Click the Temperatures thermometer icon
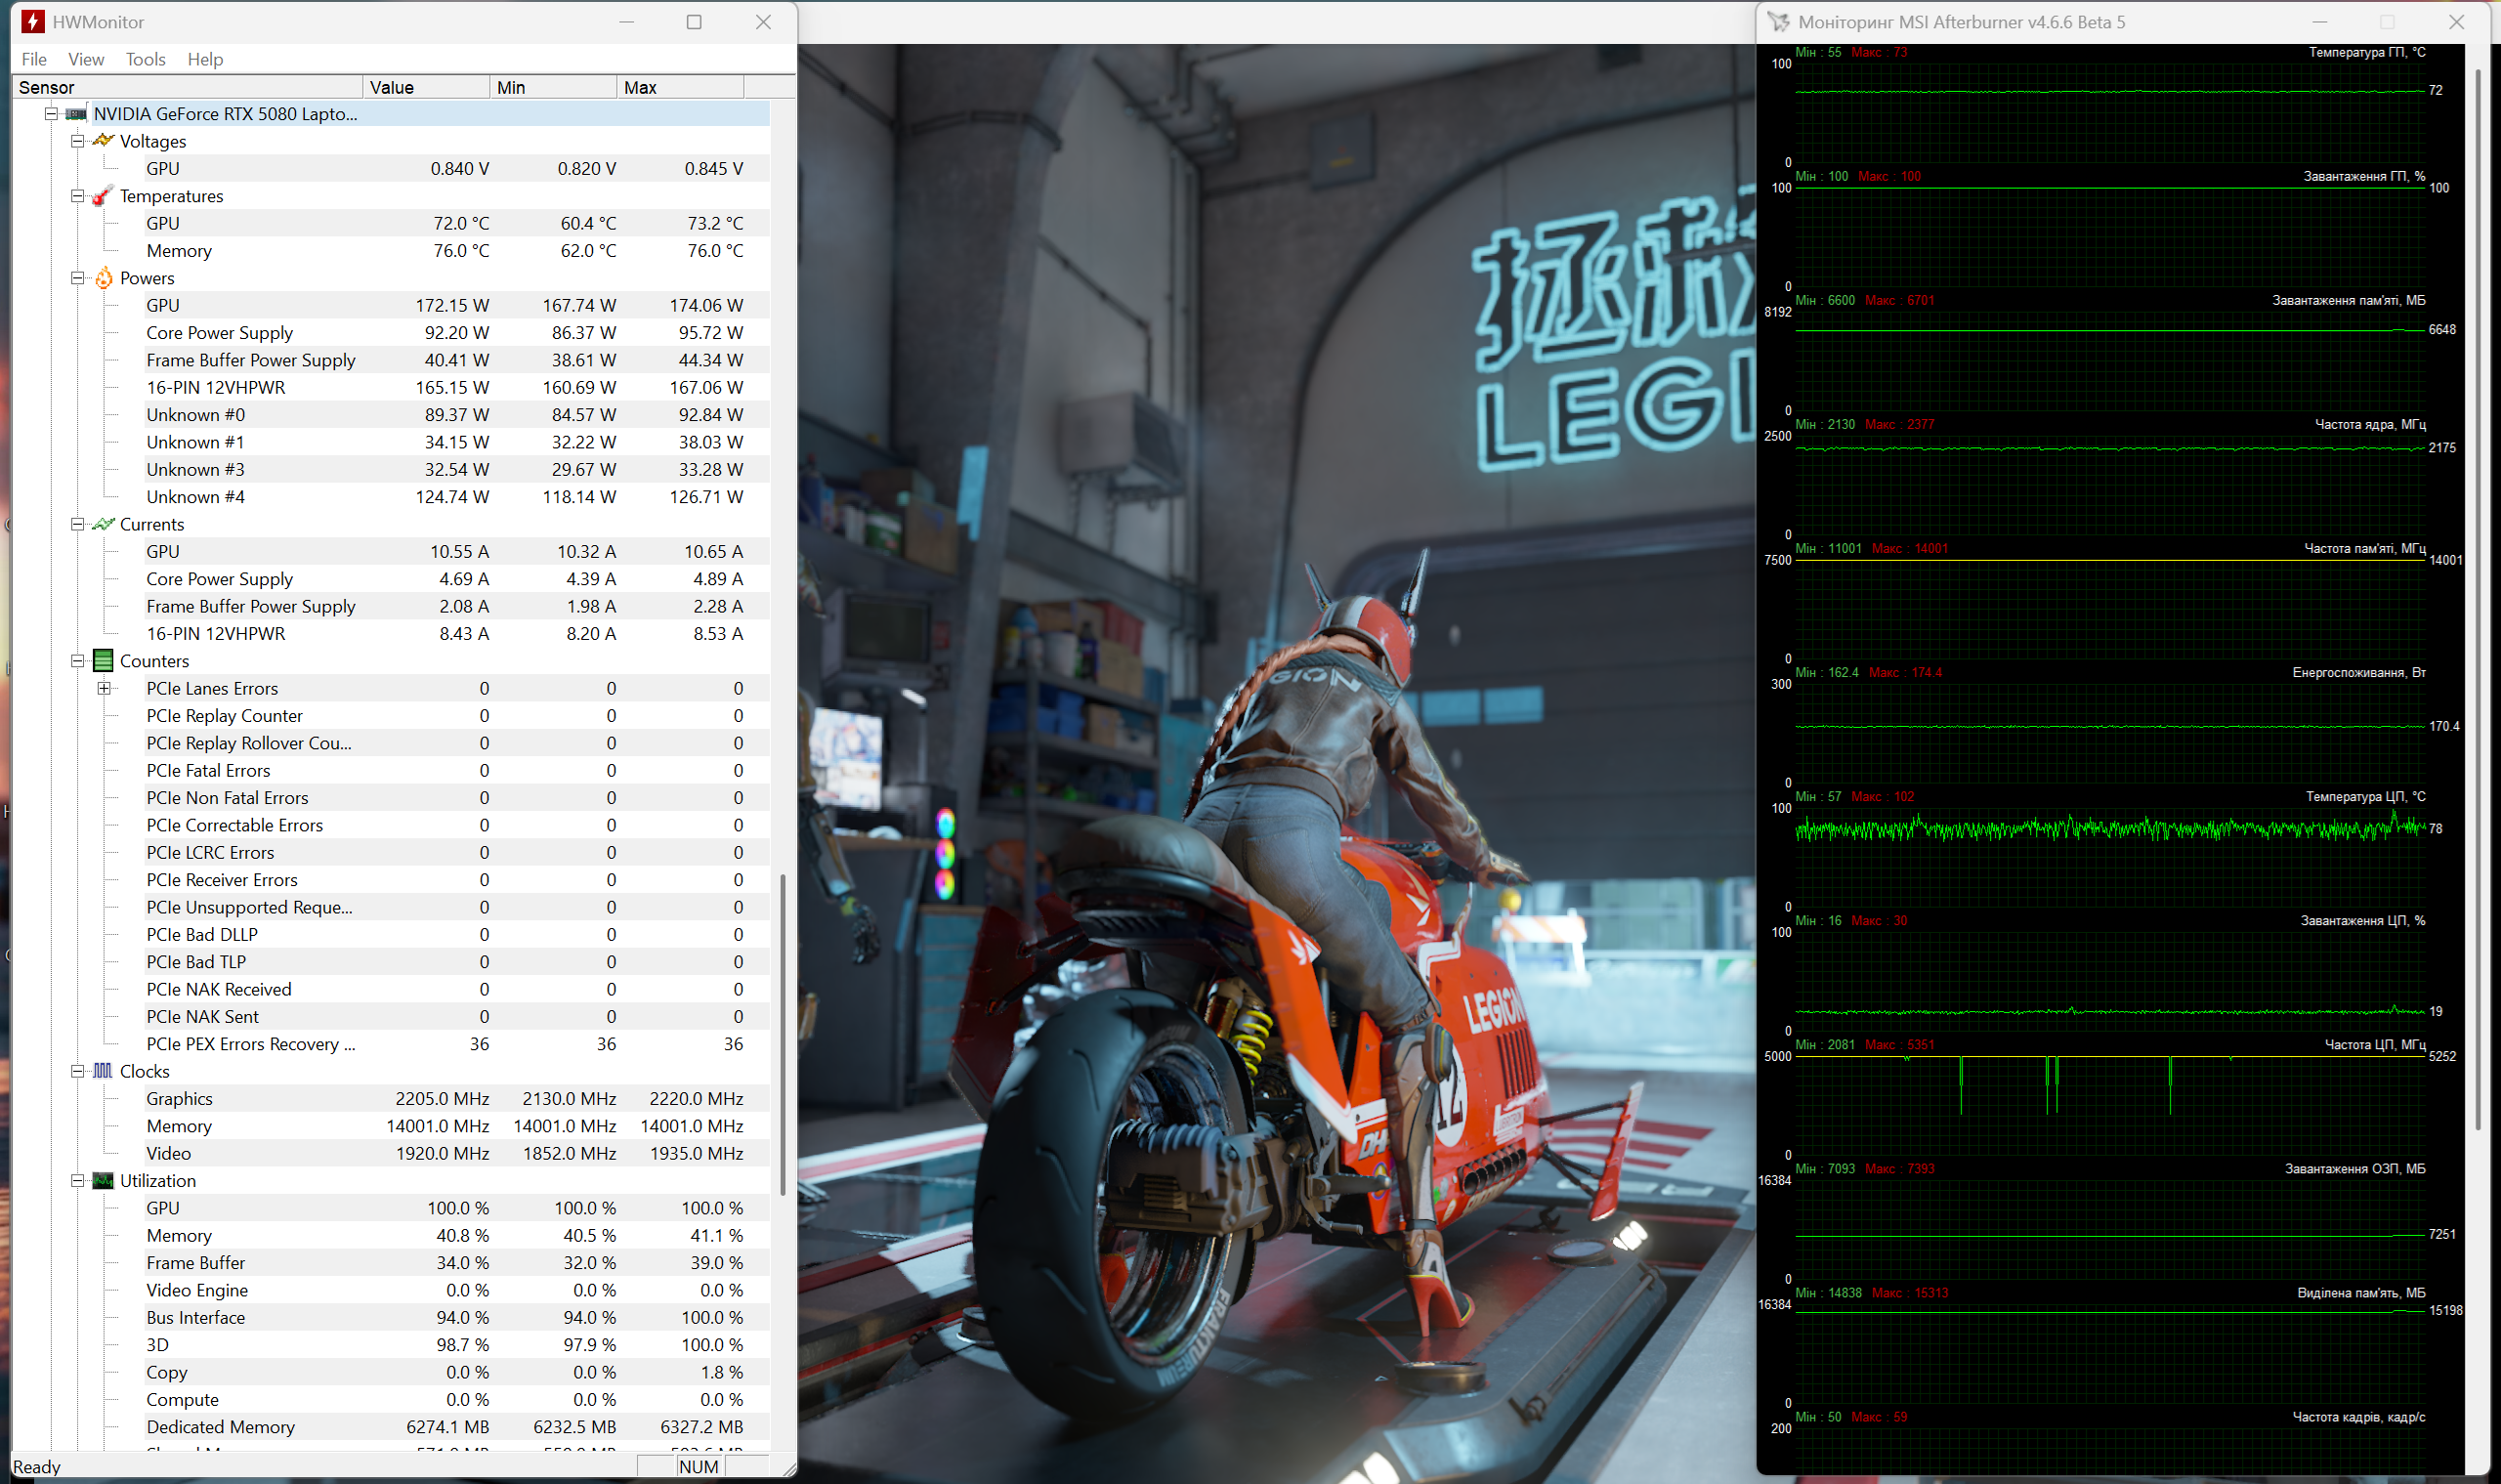Image resolution: width=2501 pixels, height=1484 pixels. click(x=102, y=196)
